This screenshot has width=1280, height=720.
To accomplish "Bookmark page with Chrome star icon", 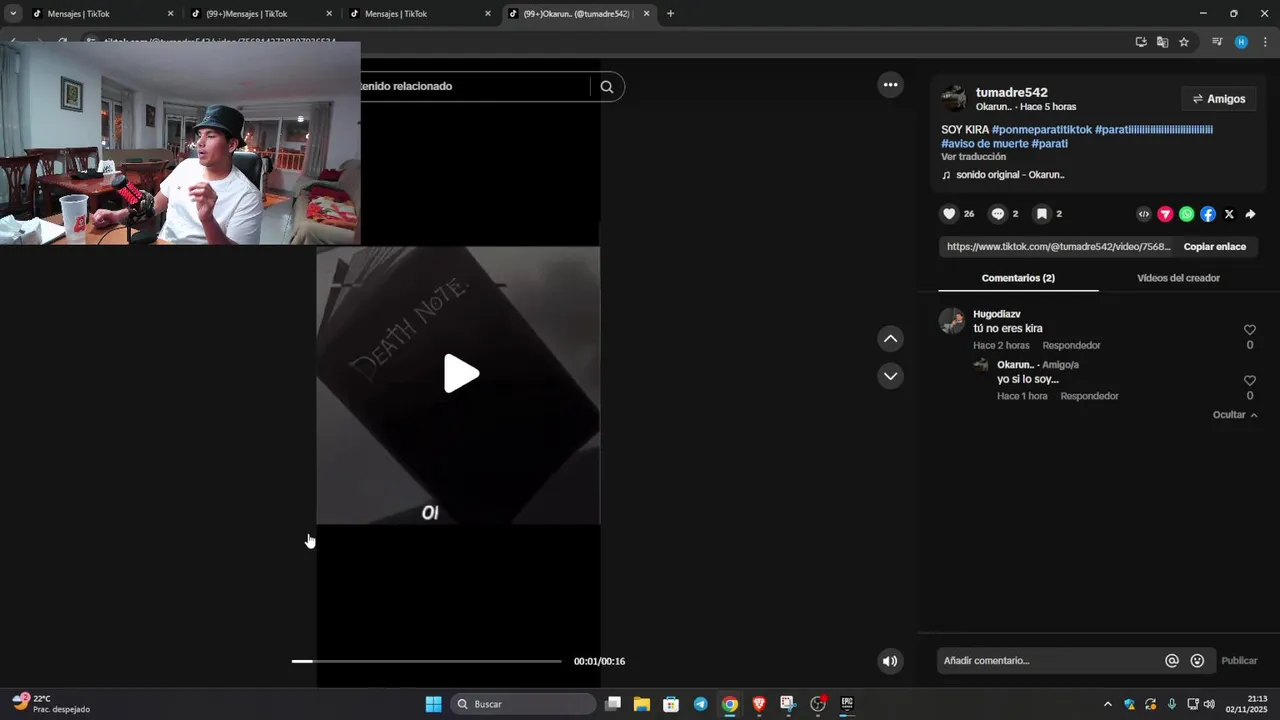I will click(1184, 42).
